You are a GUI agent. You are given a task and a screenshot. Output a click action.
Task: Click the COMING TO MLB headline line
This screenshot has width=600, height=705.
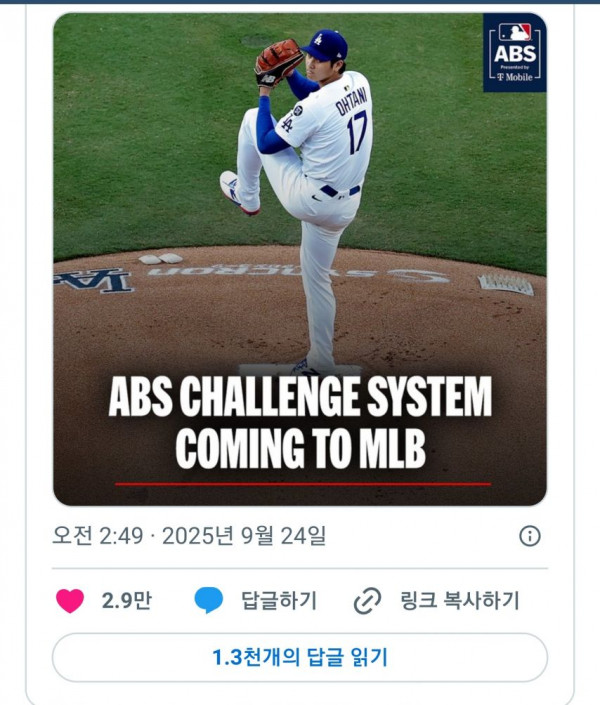pos(300,448)
